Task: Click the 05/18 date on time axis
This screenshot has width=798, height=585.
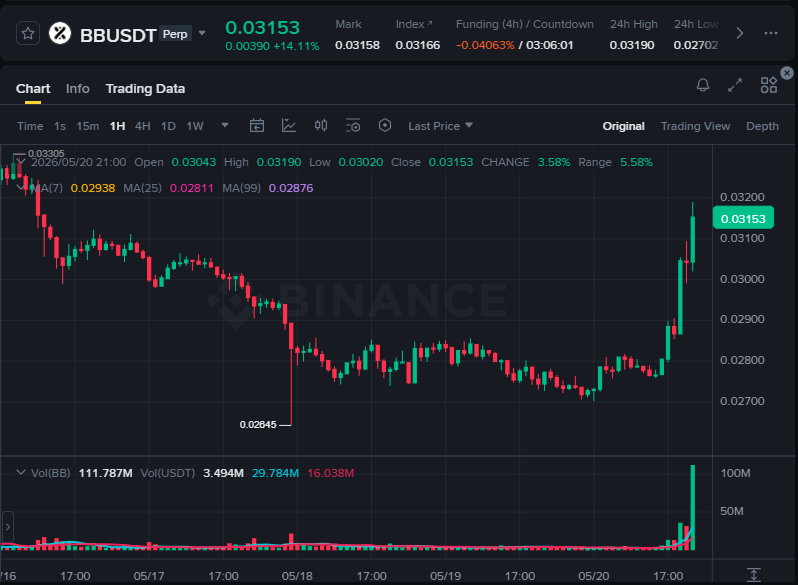Action: [x=297, y=576]
